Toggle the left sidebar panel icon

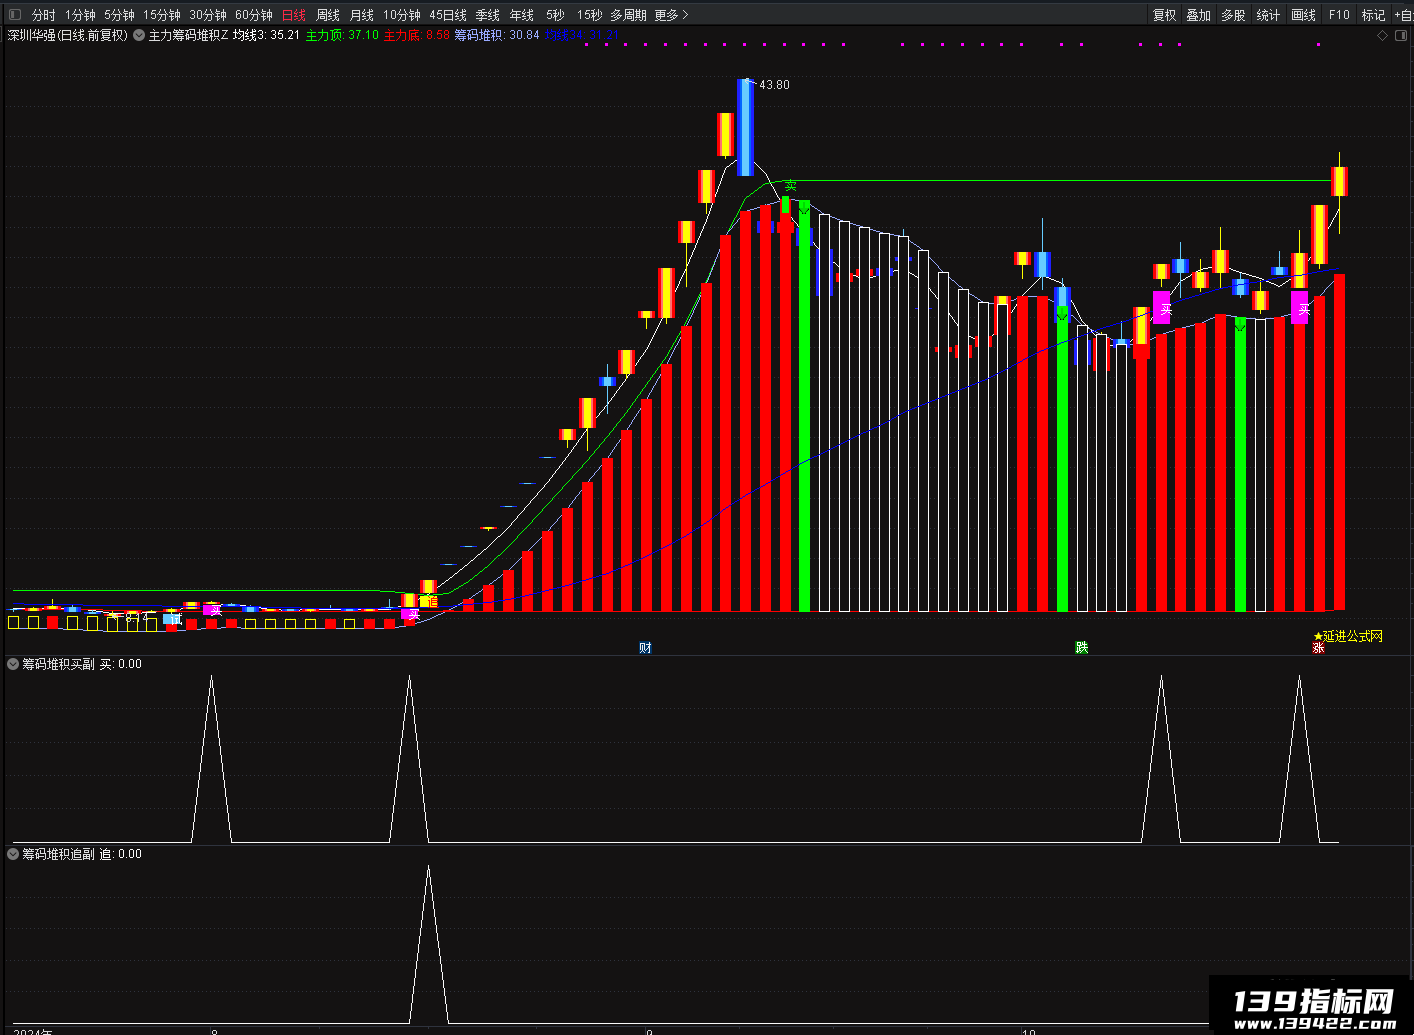click(14, 15)
